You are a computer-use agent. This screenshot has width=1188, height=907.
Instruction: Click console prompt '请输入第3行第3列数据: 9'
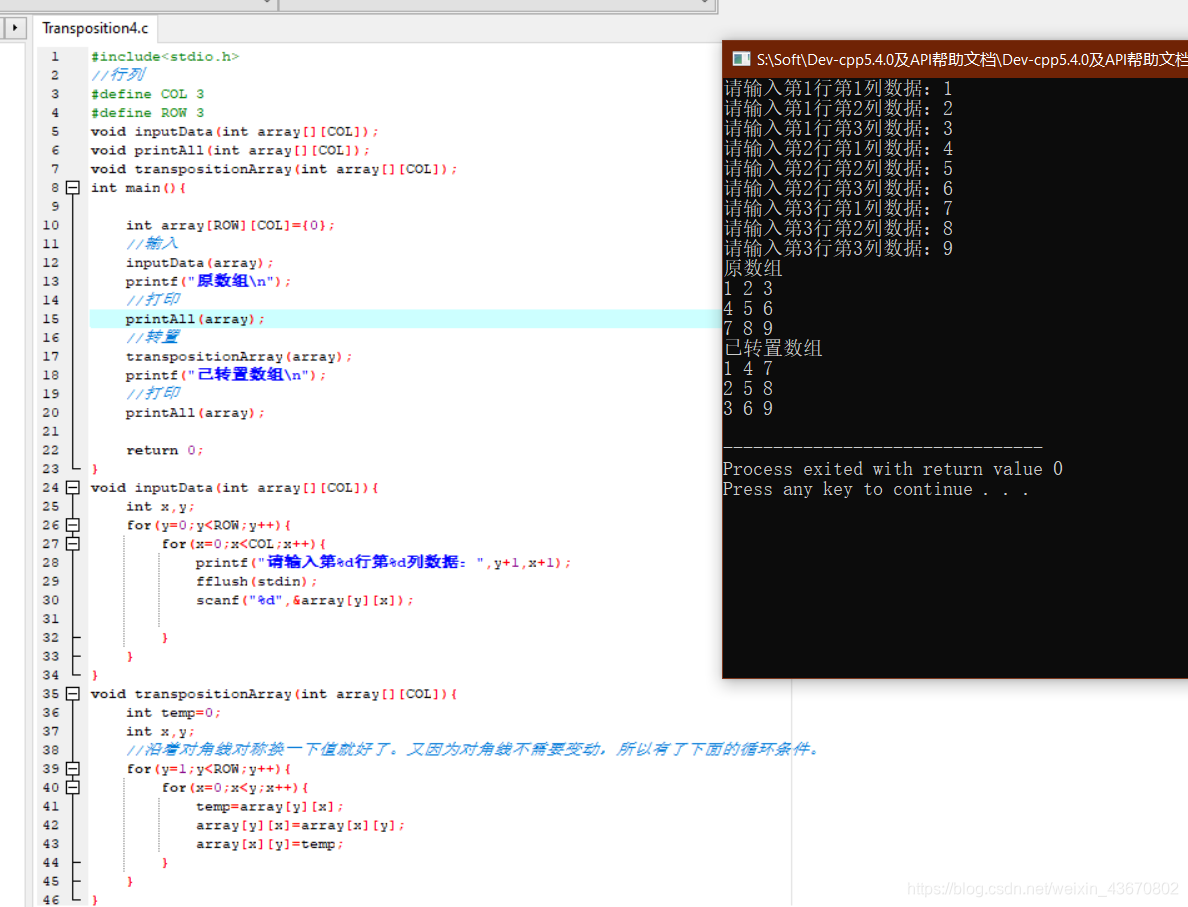click(x=838, y=249)
